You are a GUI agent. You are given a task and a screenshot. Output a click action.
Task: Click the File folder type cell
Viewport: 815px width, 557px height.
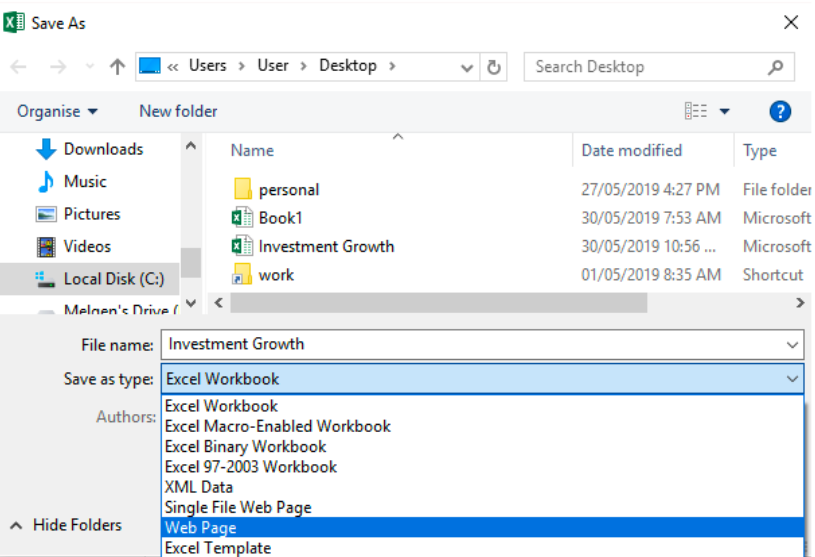click(x=777, y=190)
